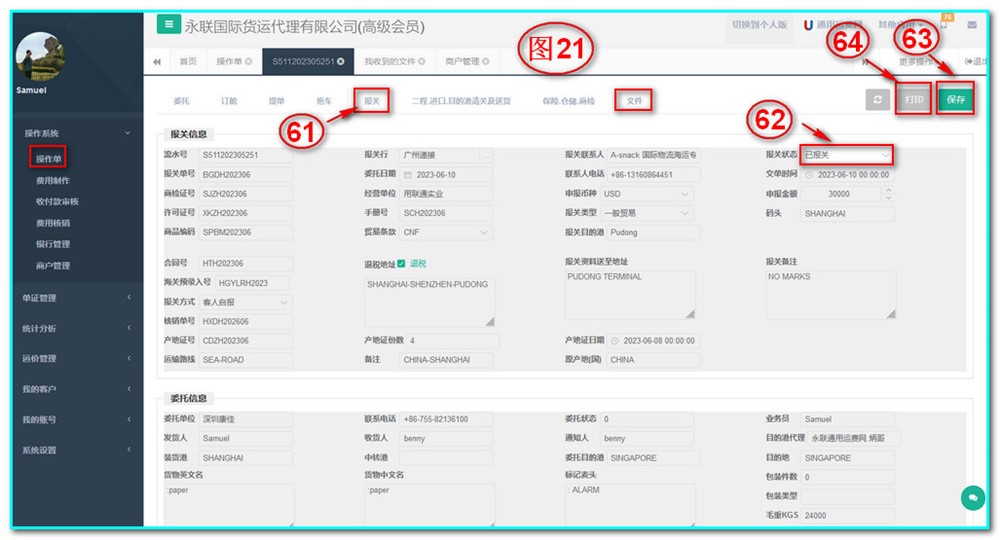Open the mail envelope icon in top bar
The image size is (1000, 540).
tap(972, 25)
